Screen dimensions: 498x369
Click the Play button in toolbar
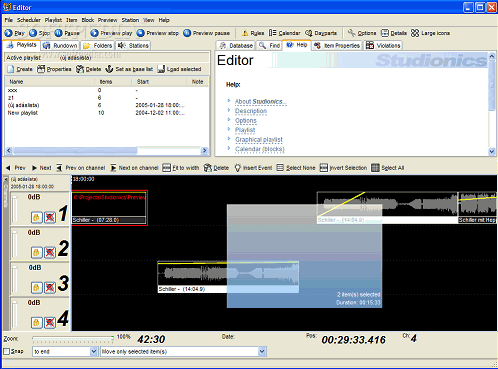pyautogui.click(x=15, y=33)
